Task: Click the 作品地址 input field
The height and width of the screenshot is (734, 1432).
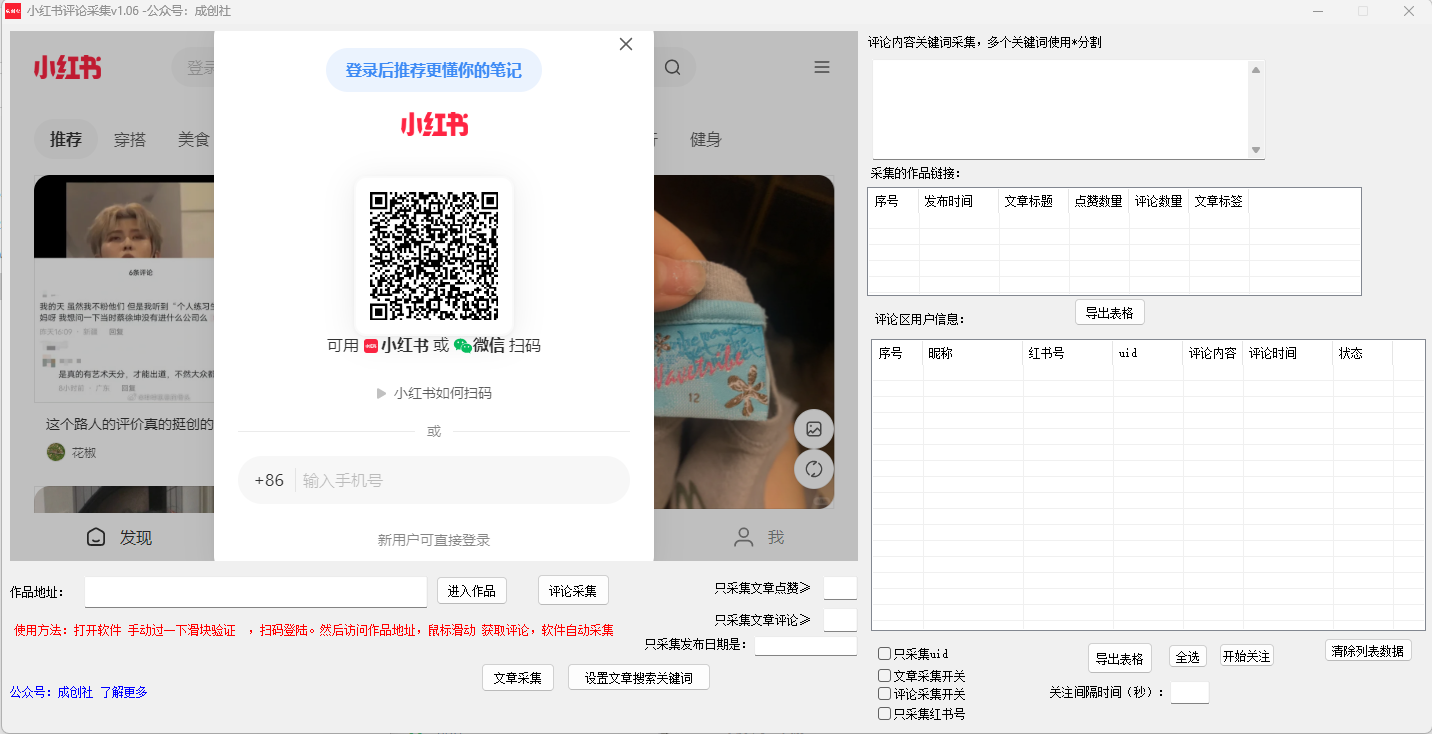Action: coord(256,592)
